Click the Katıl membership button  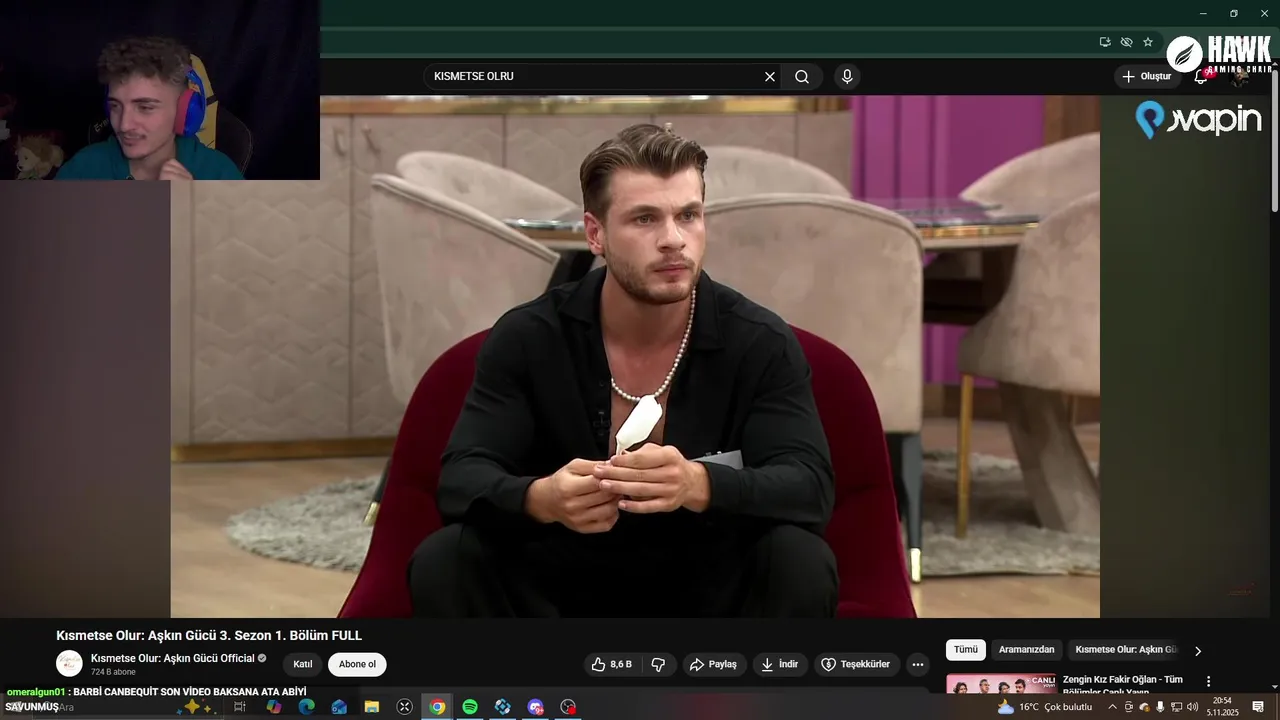(x=303, y=664)
